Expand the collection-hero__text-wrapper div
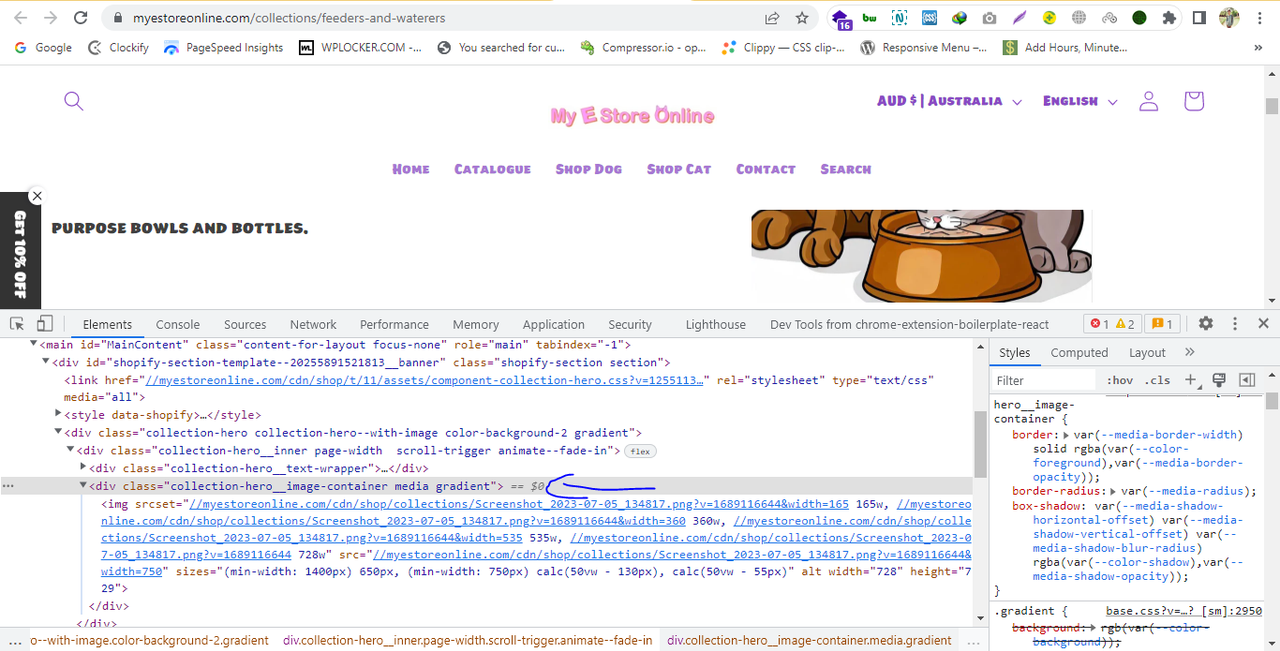This screenshot has height=651, width=1280. [84, 468]
